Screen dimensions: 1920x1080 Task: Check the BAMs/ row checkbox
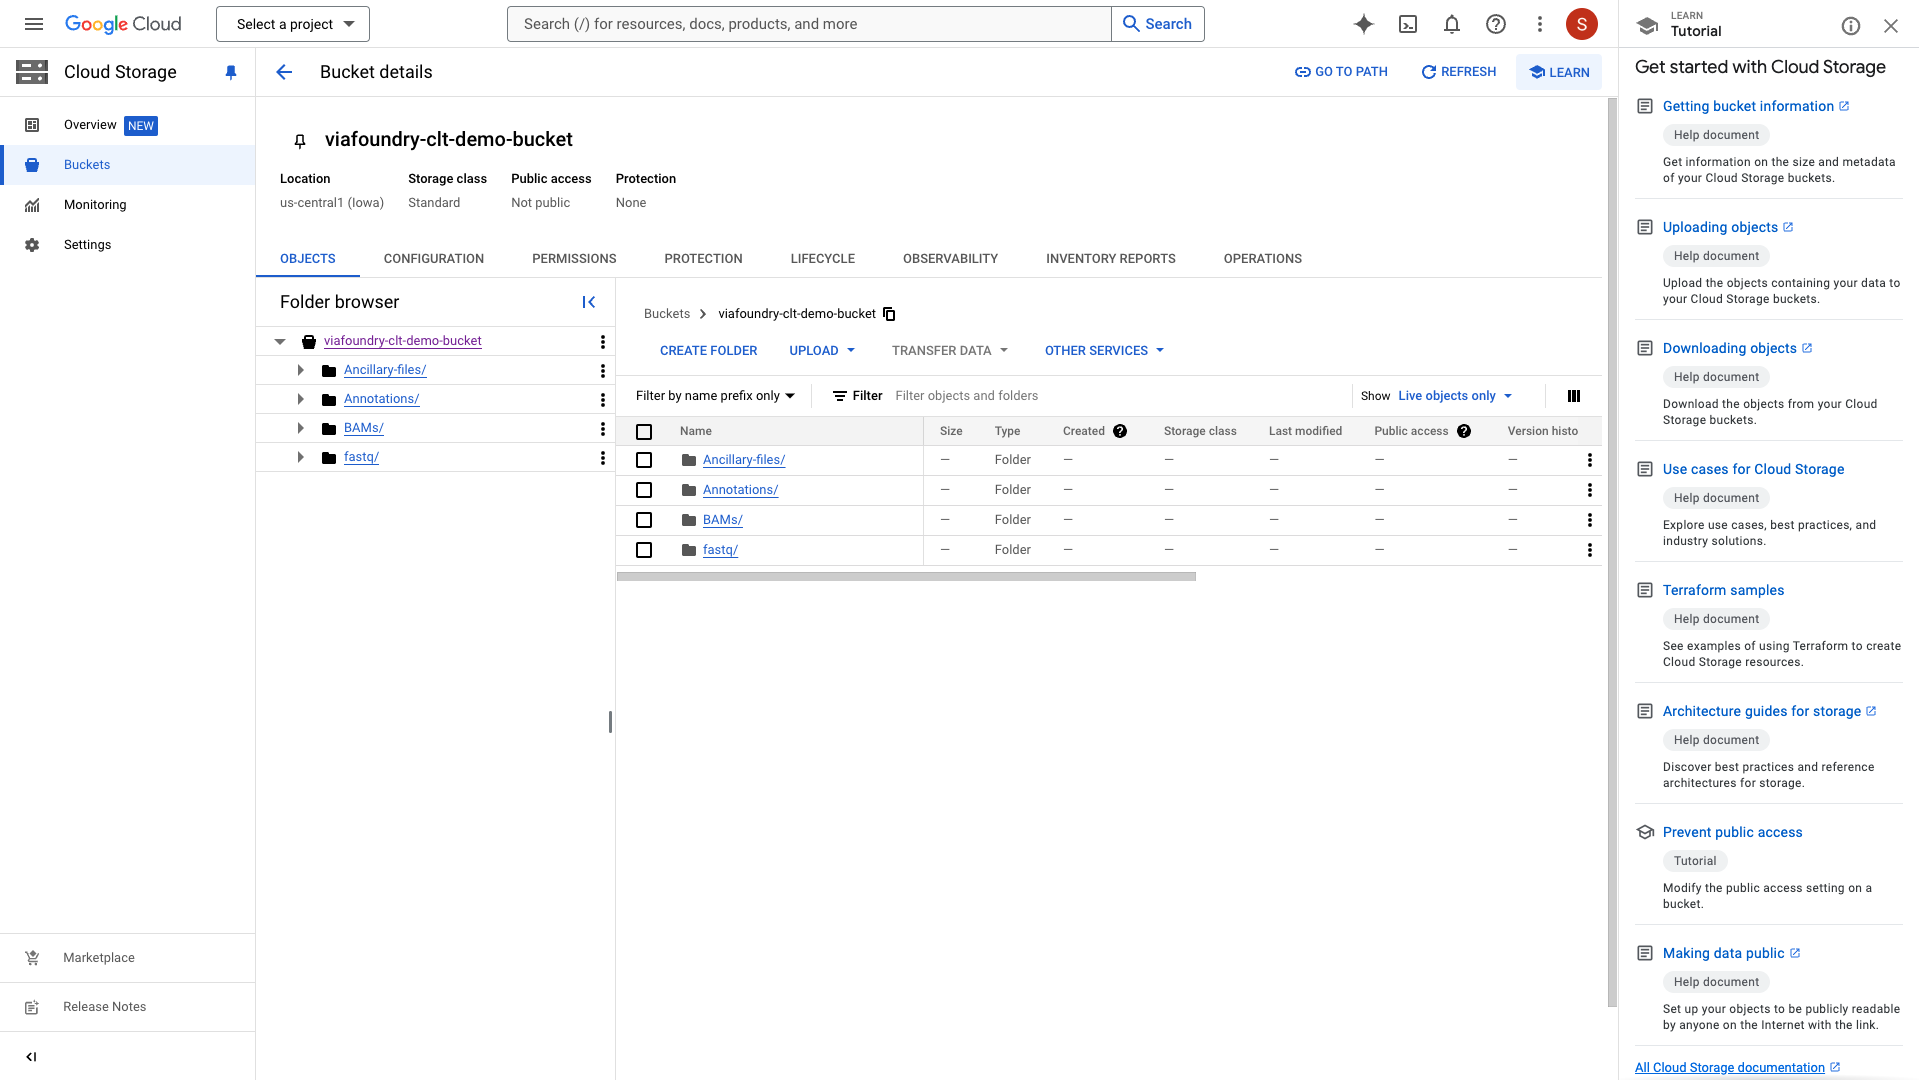[x=644, y=520]
